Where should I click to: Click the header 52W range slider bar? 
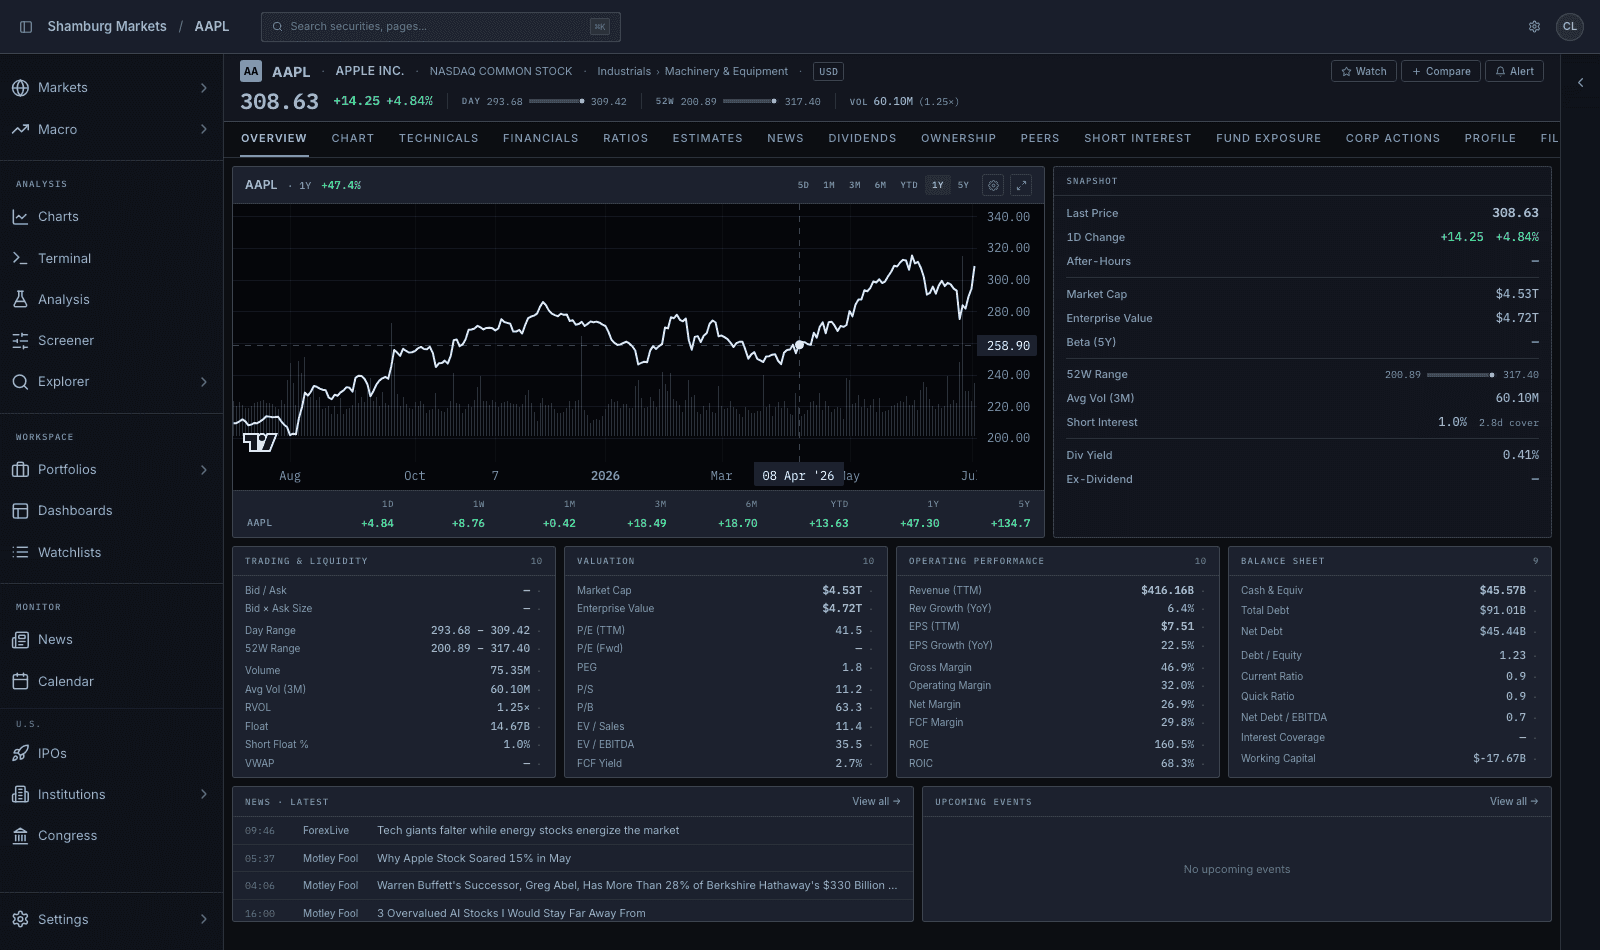750,101
